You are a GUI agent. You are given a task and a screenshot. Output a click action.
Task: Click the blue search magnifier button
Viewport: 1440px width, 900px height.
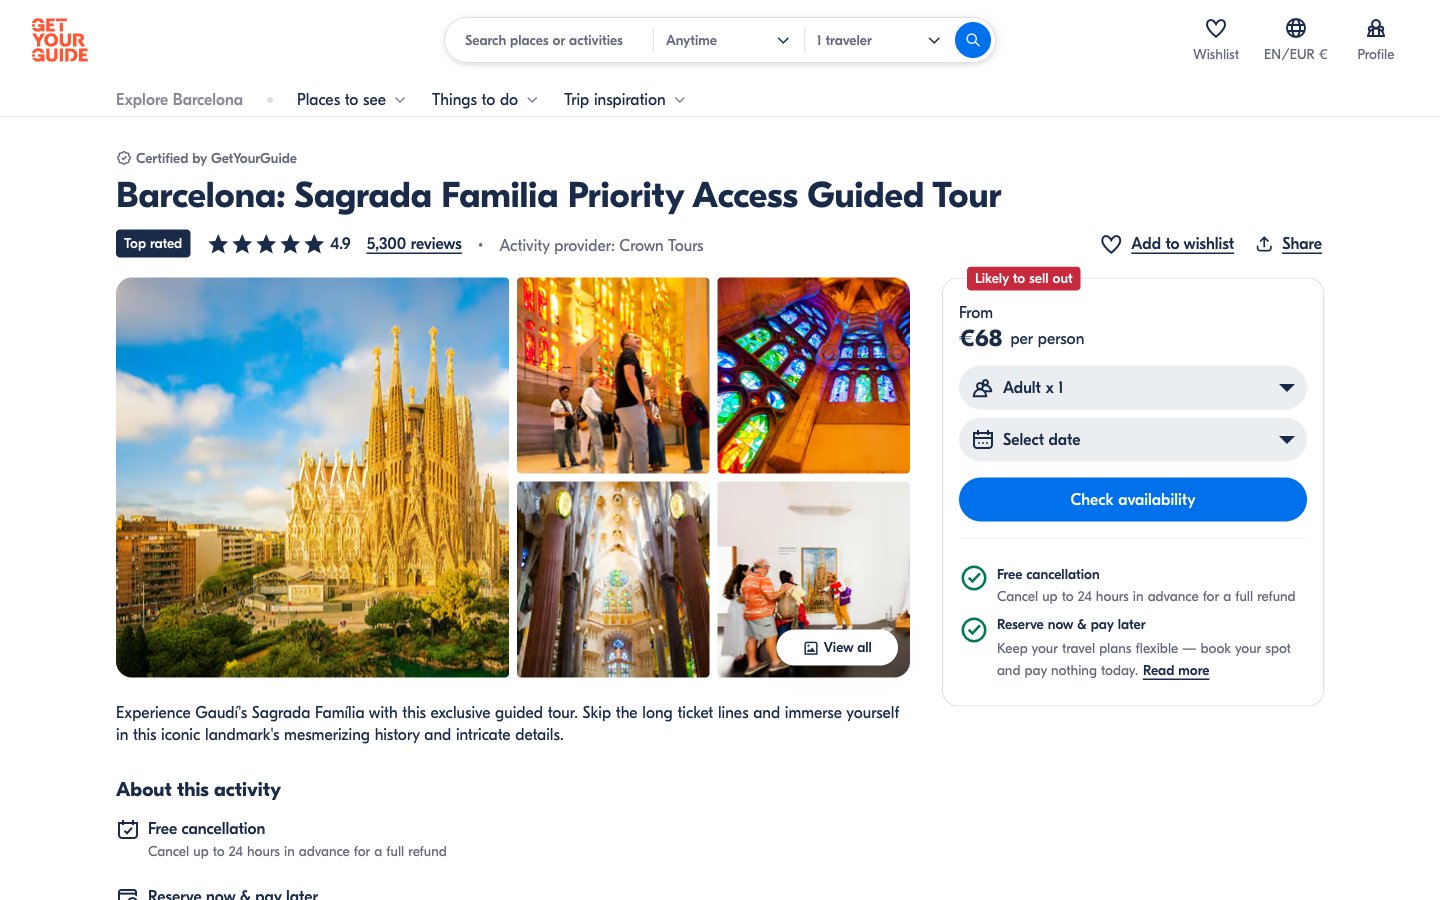pyautogui.click(x=972, y=40)
